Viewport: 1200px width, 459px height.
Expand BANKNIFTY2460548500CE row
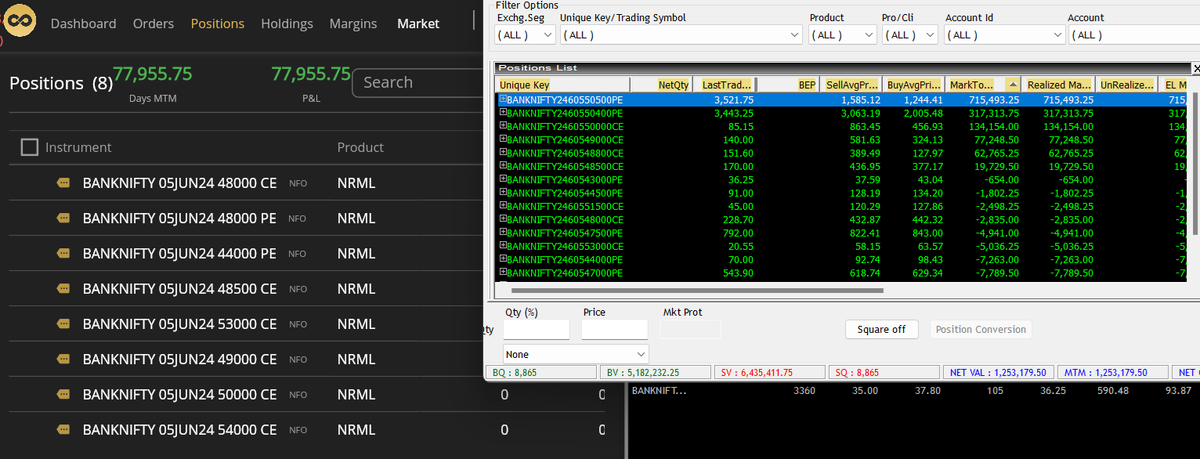click(x=502, y=166)
